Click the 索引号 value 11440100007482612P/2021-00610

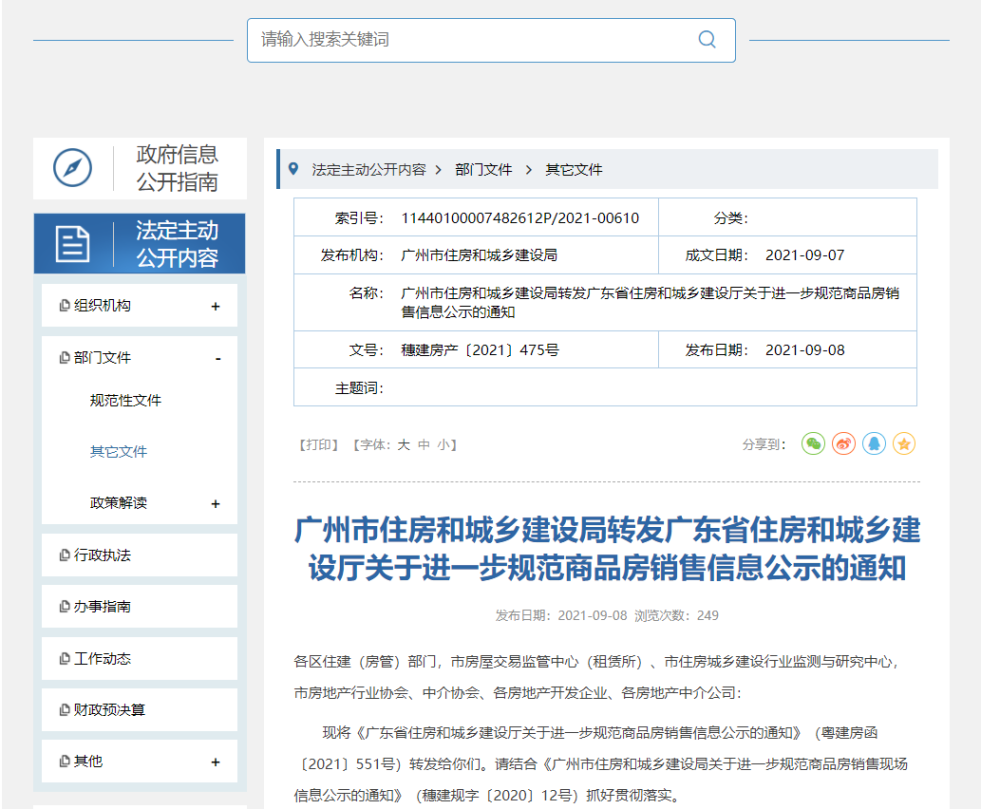(x=520, y=218)
